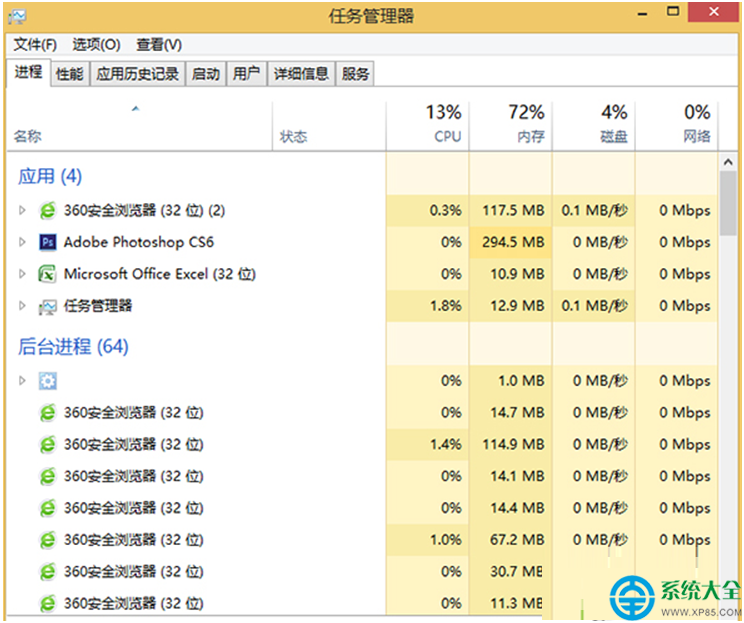This screenshot has height=623, width=744.
Task: Expand the Microsoft Office Excel row
Action: pos(22,274)
